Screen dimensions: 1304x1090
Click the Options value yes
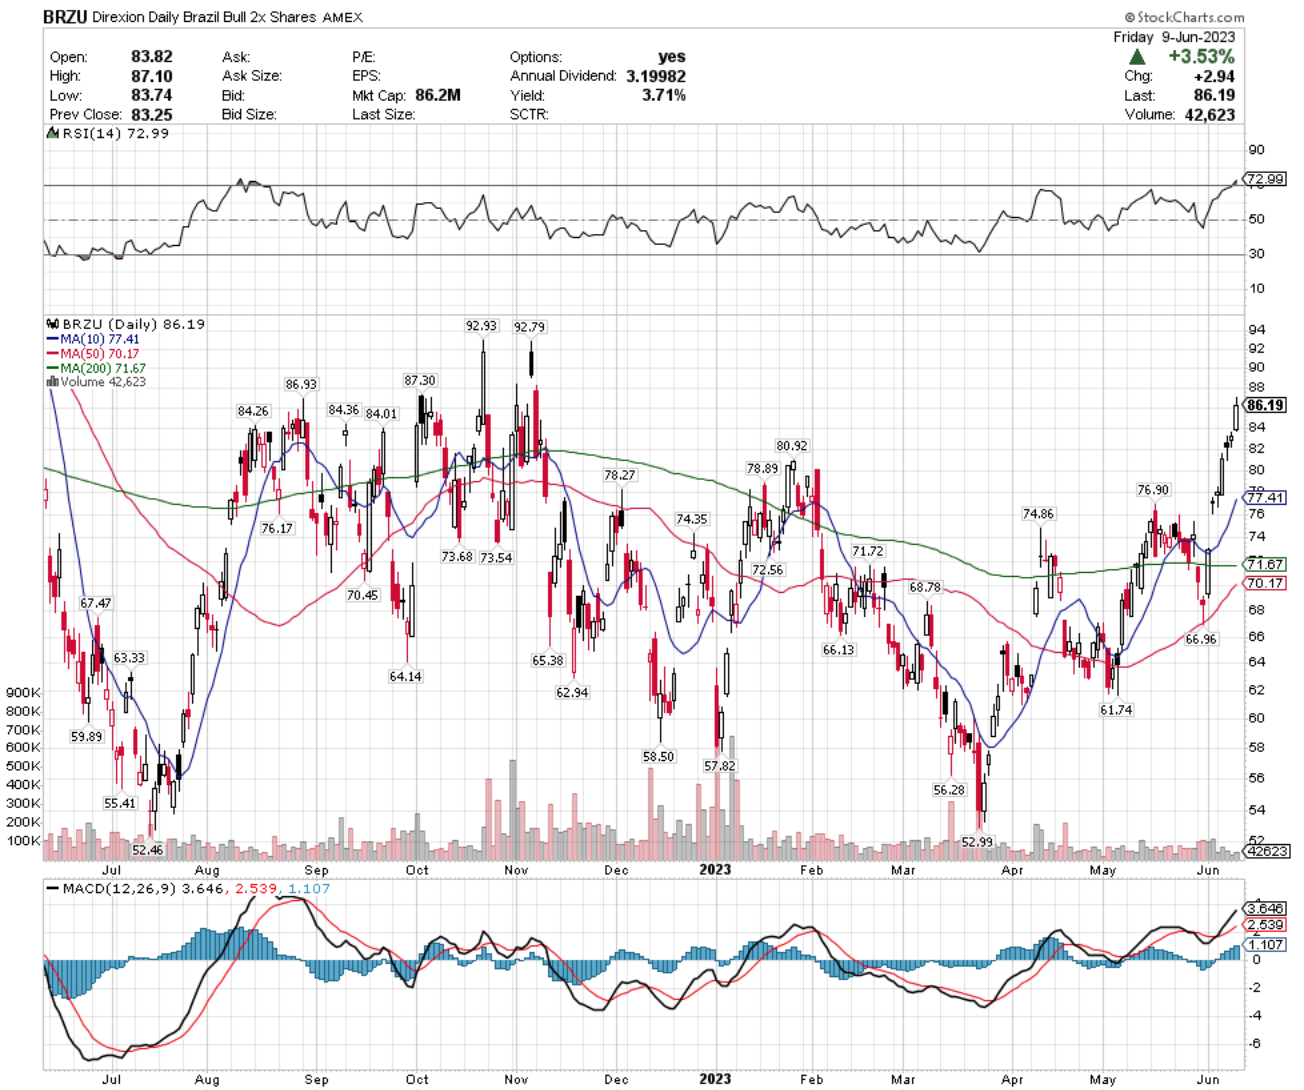pos(672,57)
